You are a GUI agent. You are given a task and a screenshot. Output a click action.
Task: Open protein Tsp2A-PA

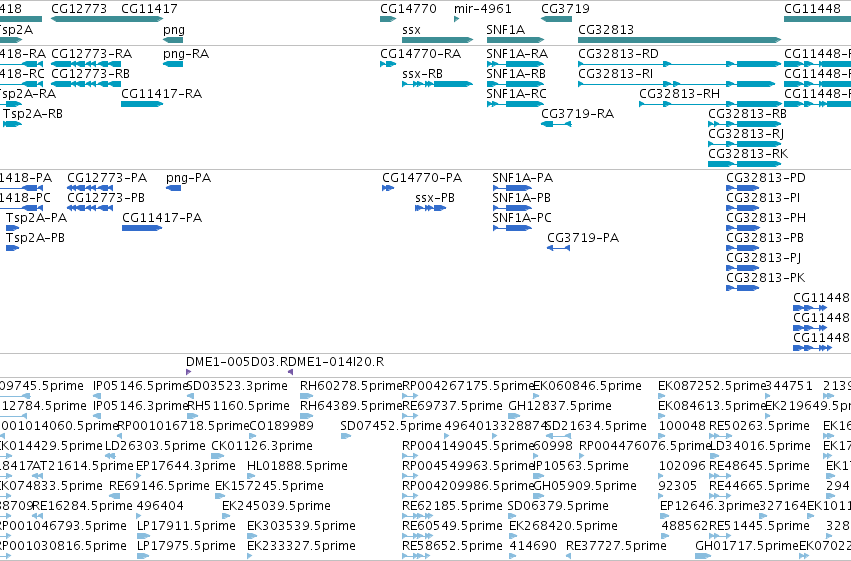click(12, 228)
